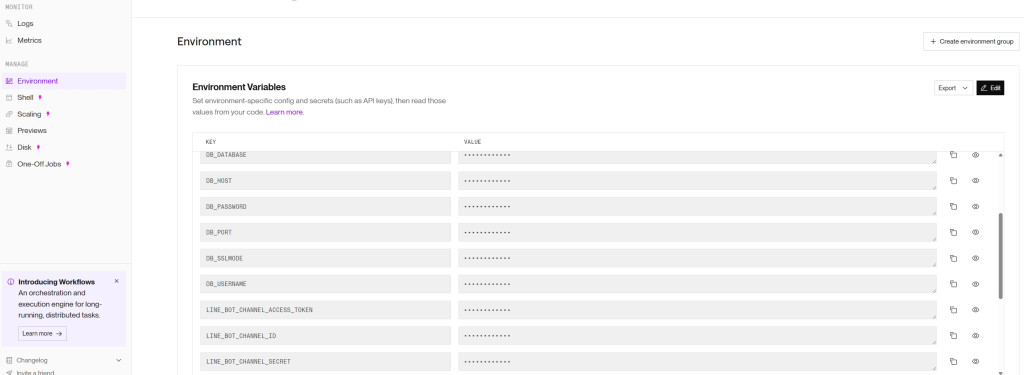This screenshot has height=375, width=1024.
Task: Reveal the LINE_BOT_CHANNEL_ACCESS_TOKEN value
Action: coord(975,310)
